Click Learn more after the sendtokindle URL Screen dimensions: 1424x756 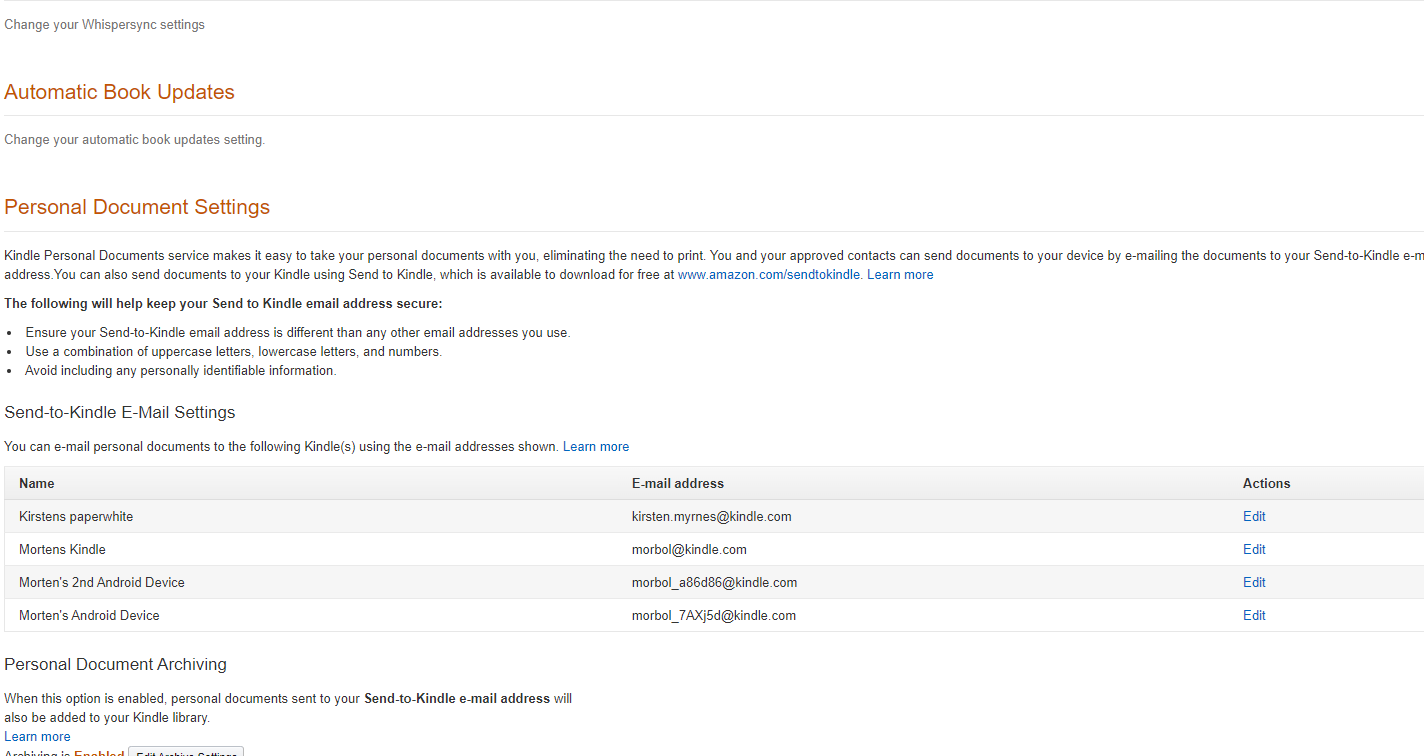pos(900,274)
